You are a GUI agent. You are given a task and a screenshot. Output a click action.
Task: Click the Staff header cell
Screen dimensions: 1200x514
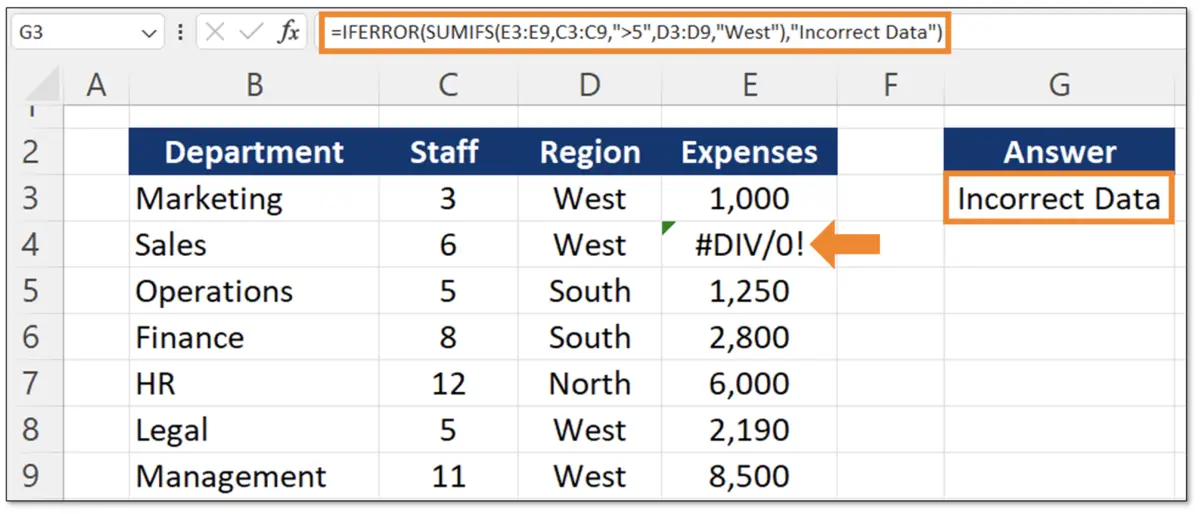[448, 152]
